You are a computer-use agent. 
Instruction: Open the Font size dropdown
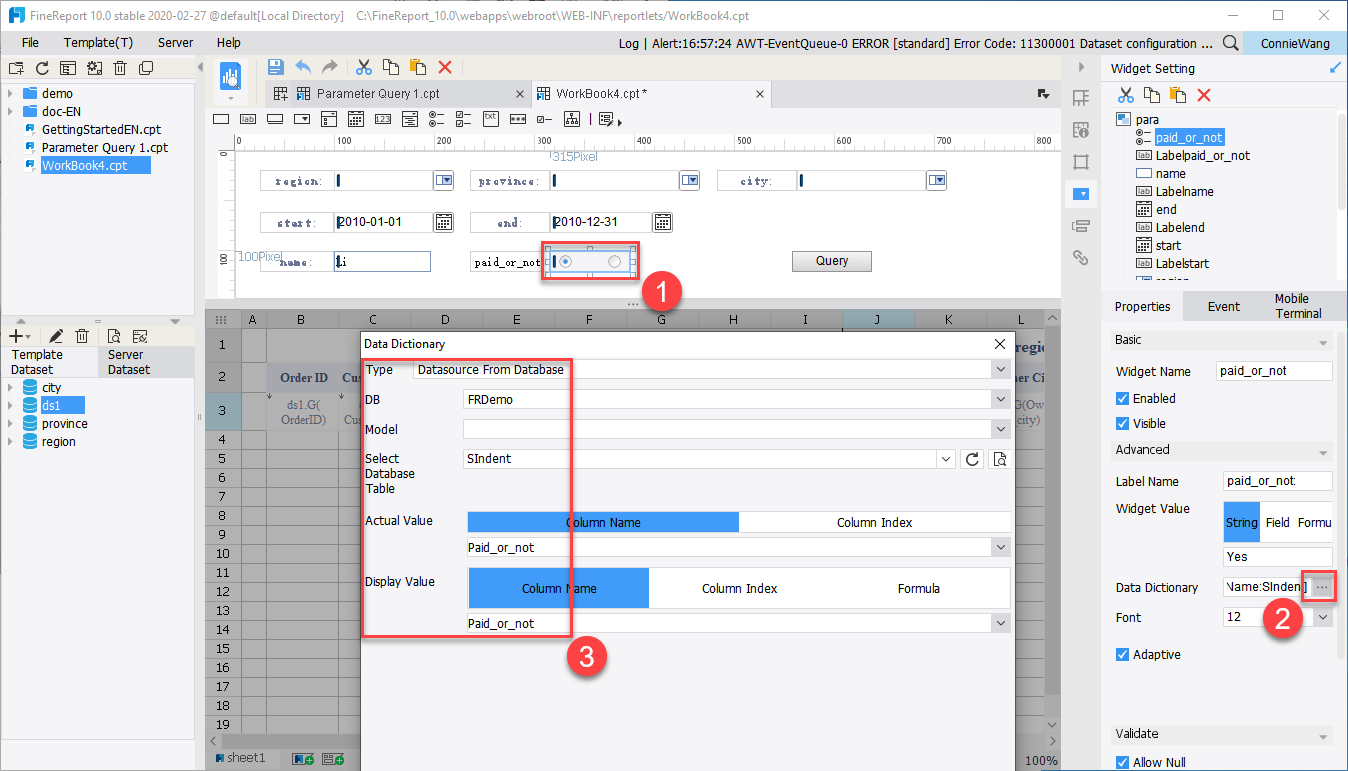(1323, 617)
